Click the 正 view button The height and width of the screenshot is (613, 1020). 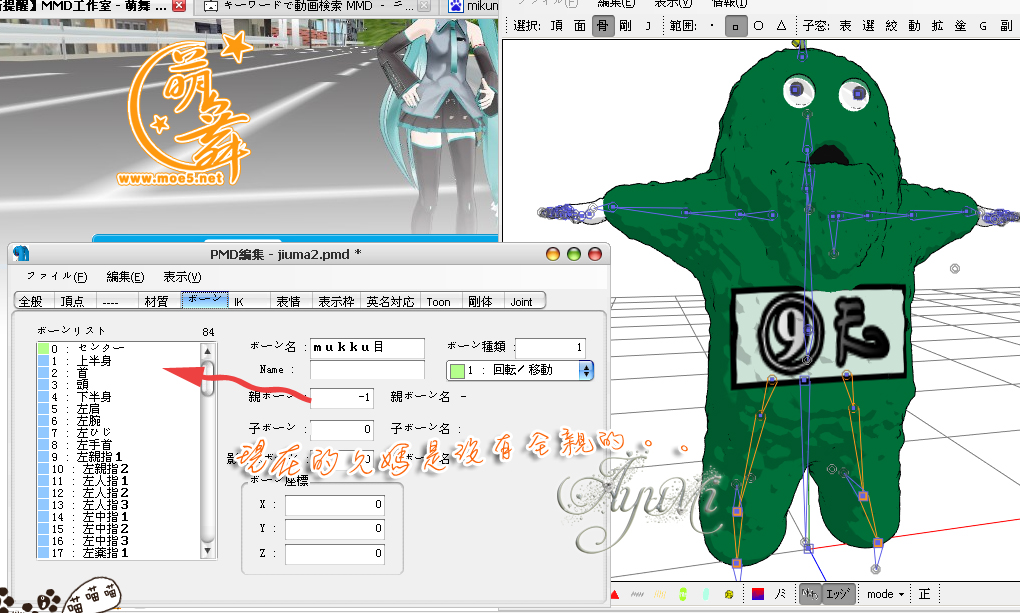pos(924,594)
